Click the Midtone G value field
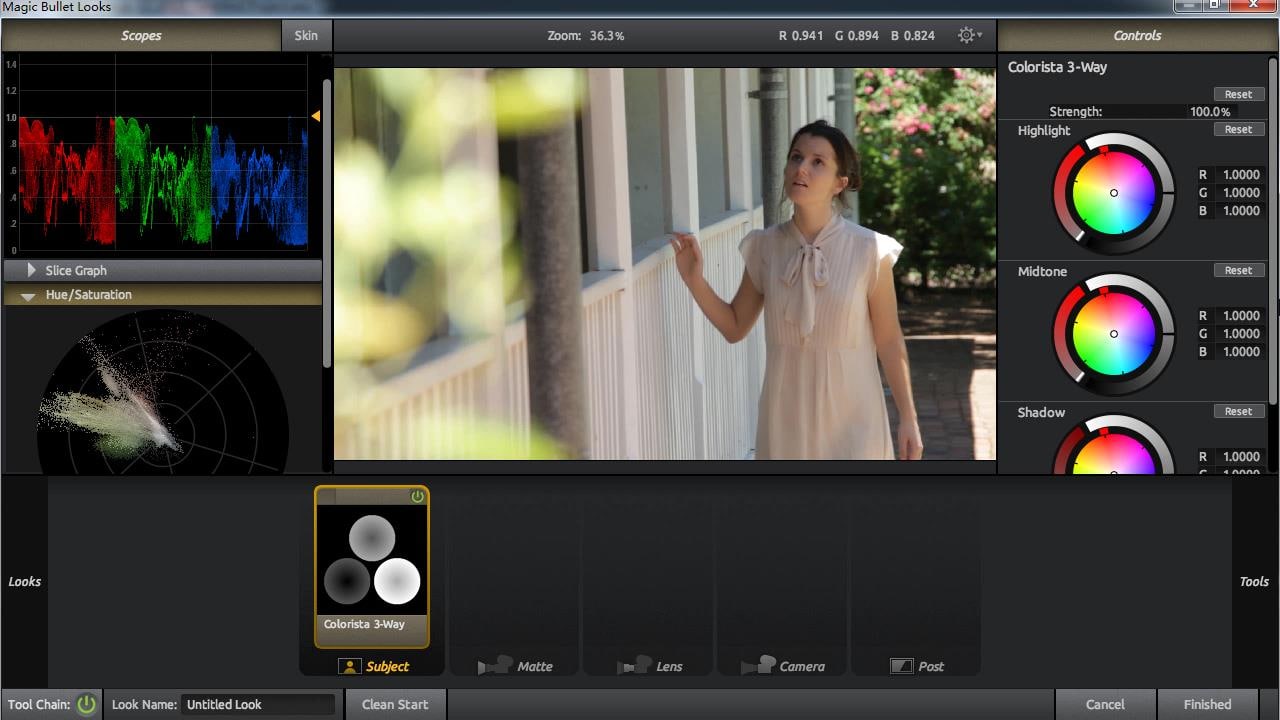The image size is (1280, 720). pyautogui.click(x=1241, y=334)
